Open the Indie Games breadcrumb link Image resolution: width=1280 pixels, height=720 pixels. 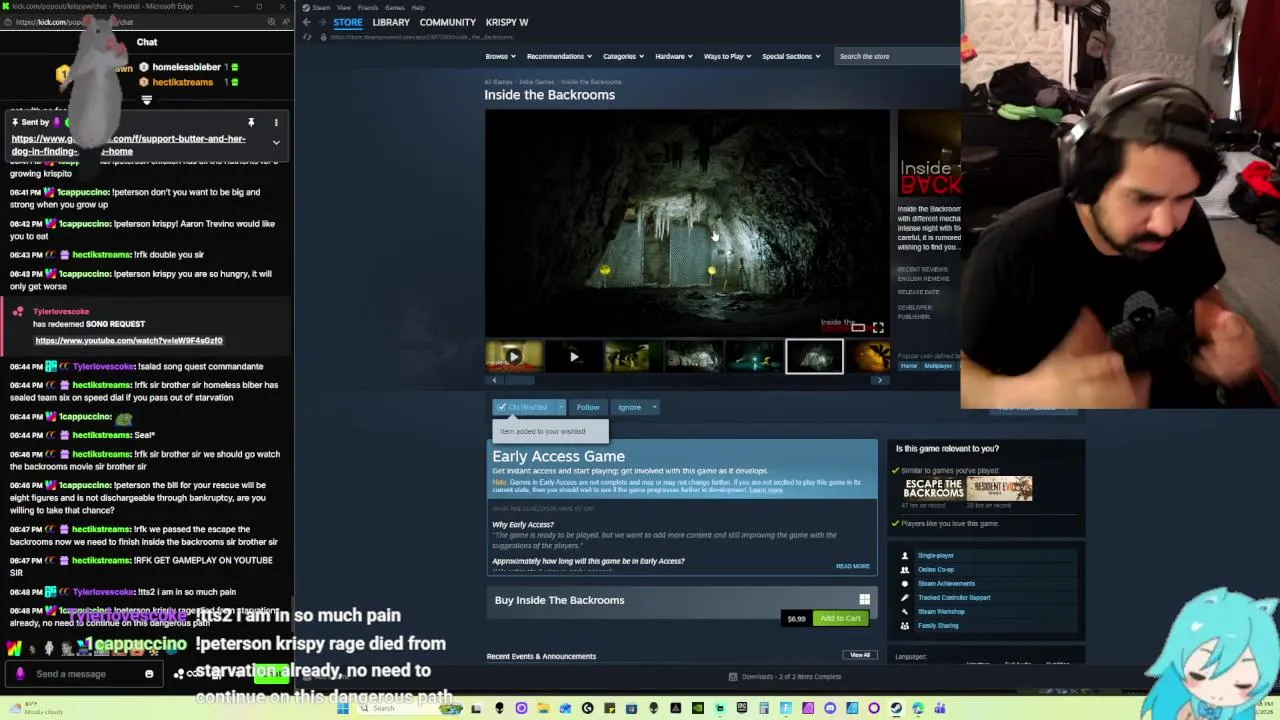coord(536,82)
